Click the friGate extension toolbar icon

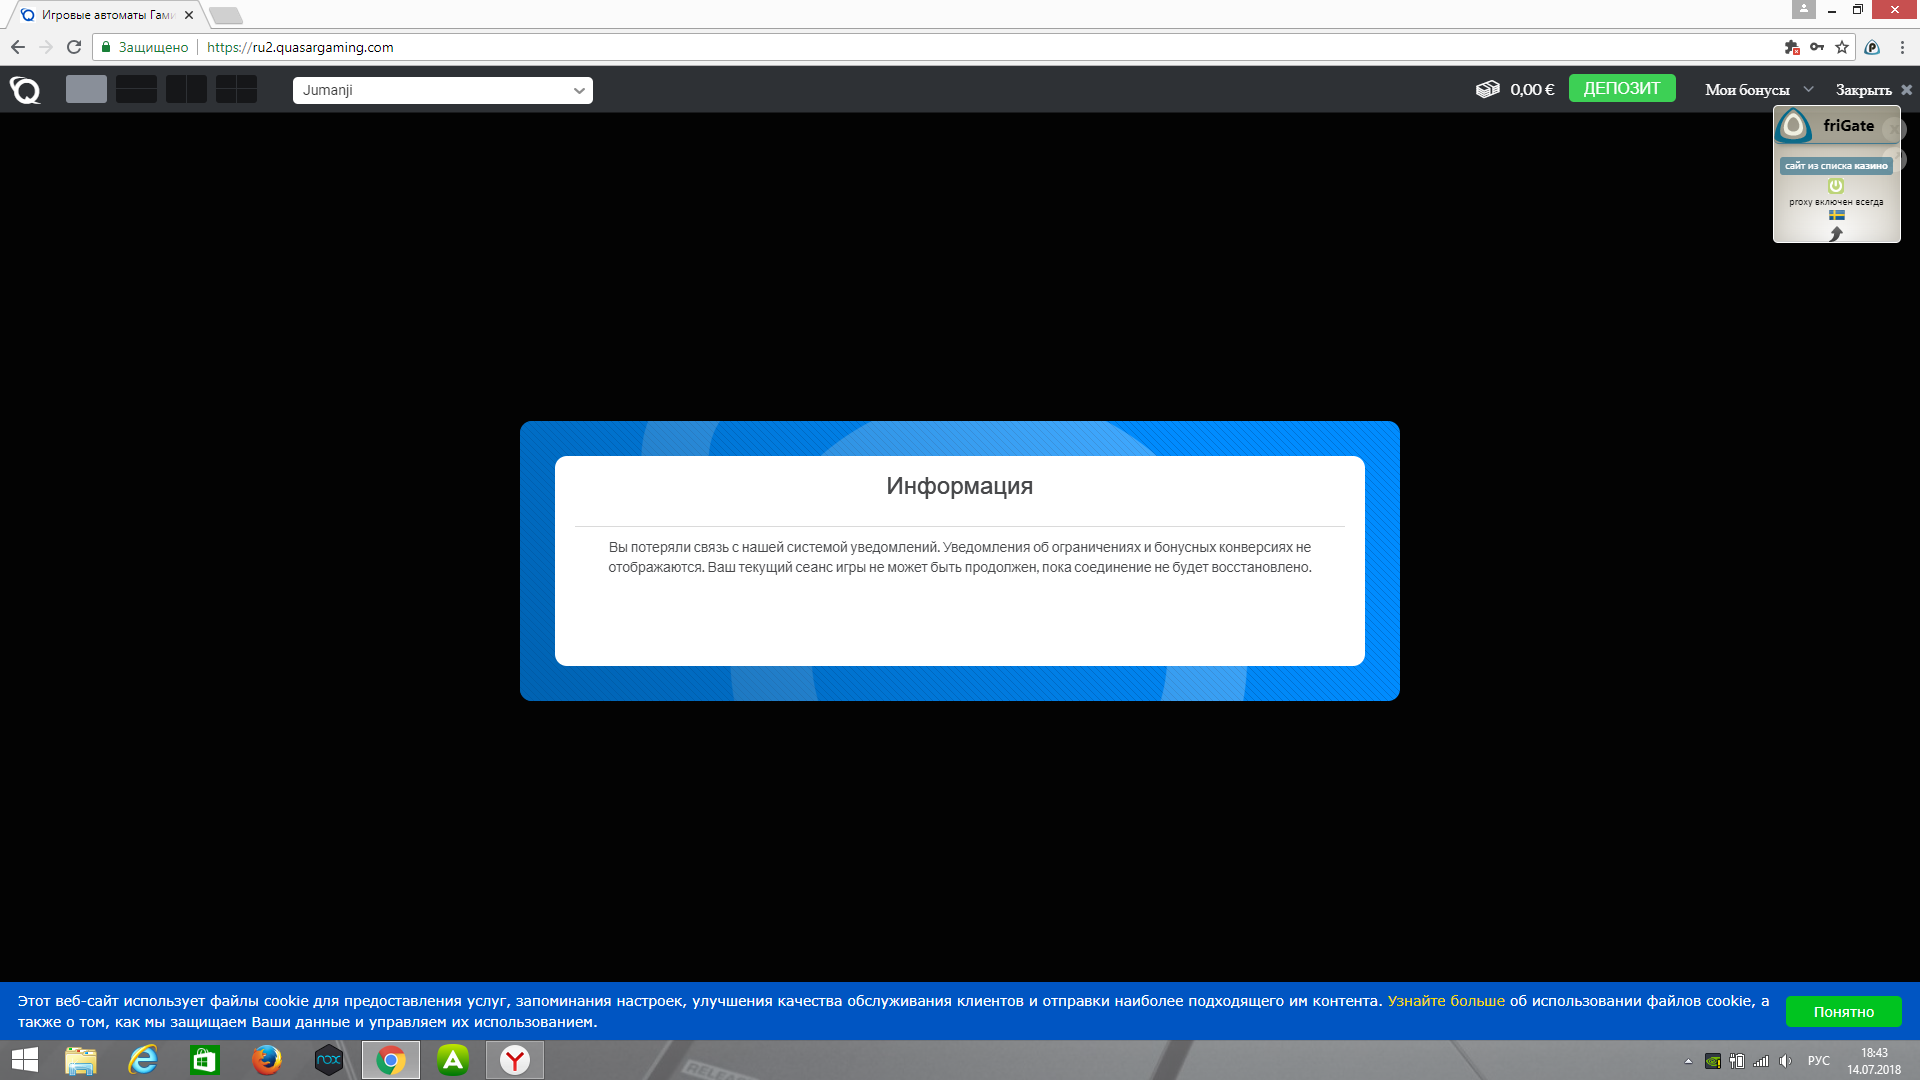coord(1872,47)
